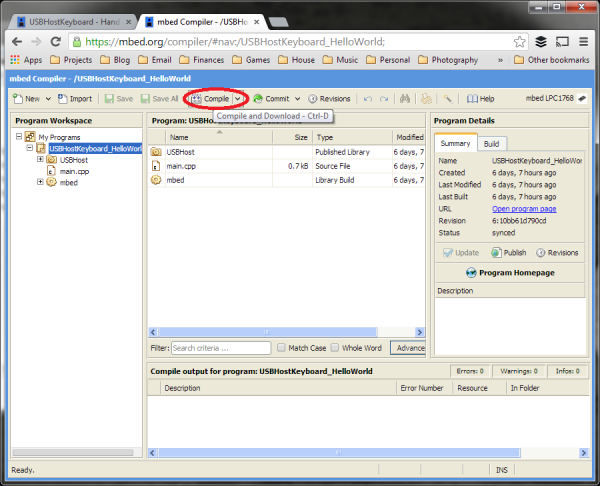Click the Compile button
This screenshot has height=486, width=600.
[210, 99]
